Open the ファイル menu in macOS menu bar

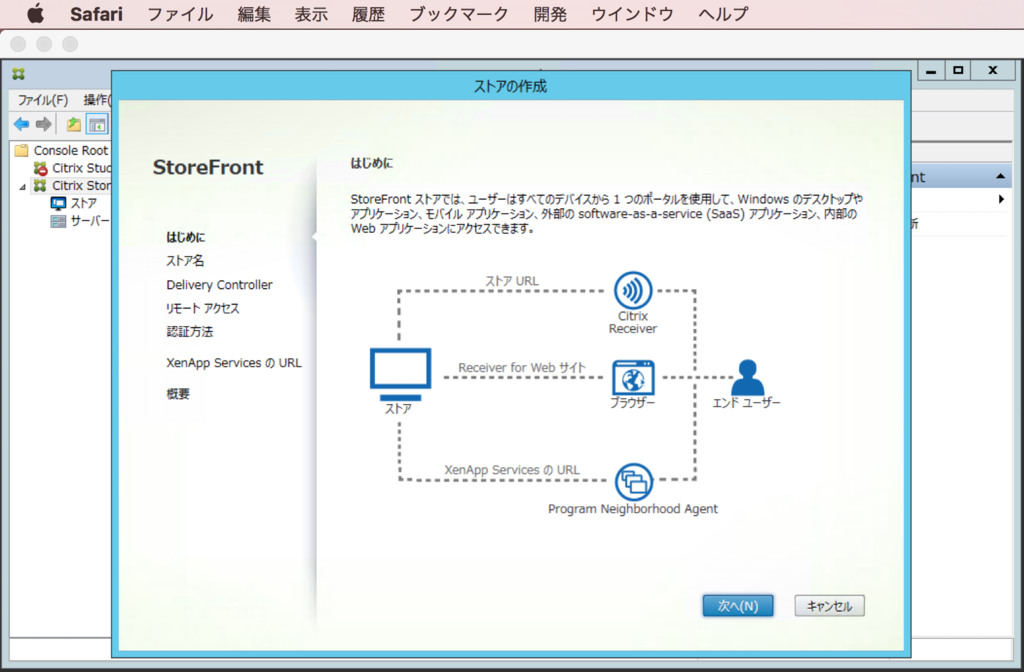(180, 14)
